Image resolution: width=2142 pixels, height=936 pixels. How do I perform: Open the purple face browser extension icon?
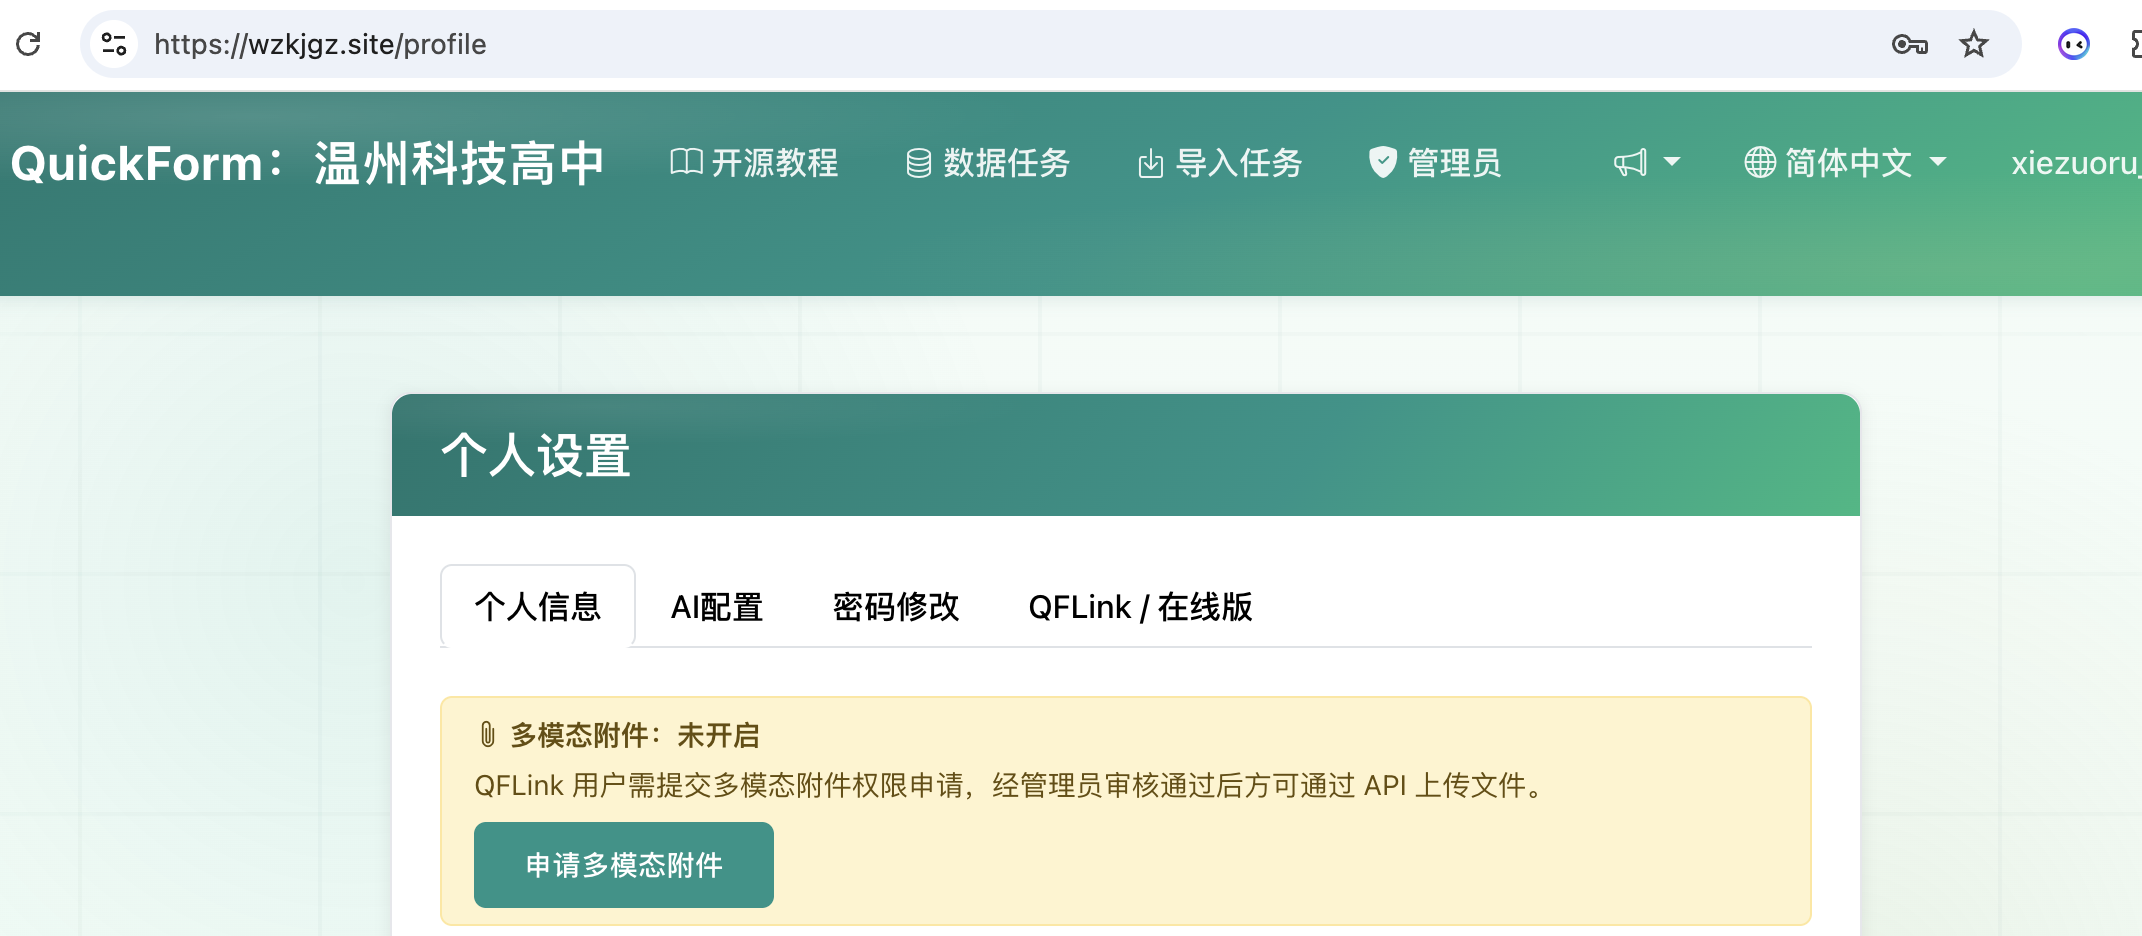click(x=2073, y=44)
